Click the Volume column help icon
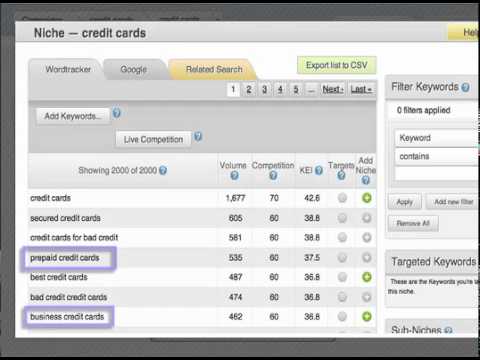Viewport: 480px width, 360px height. click(x=234, y=175)
